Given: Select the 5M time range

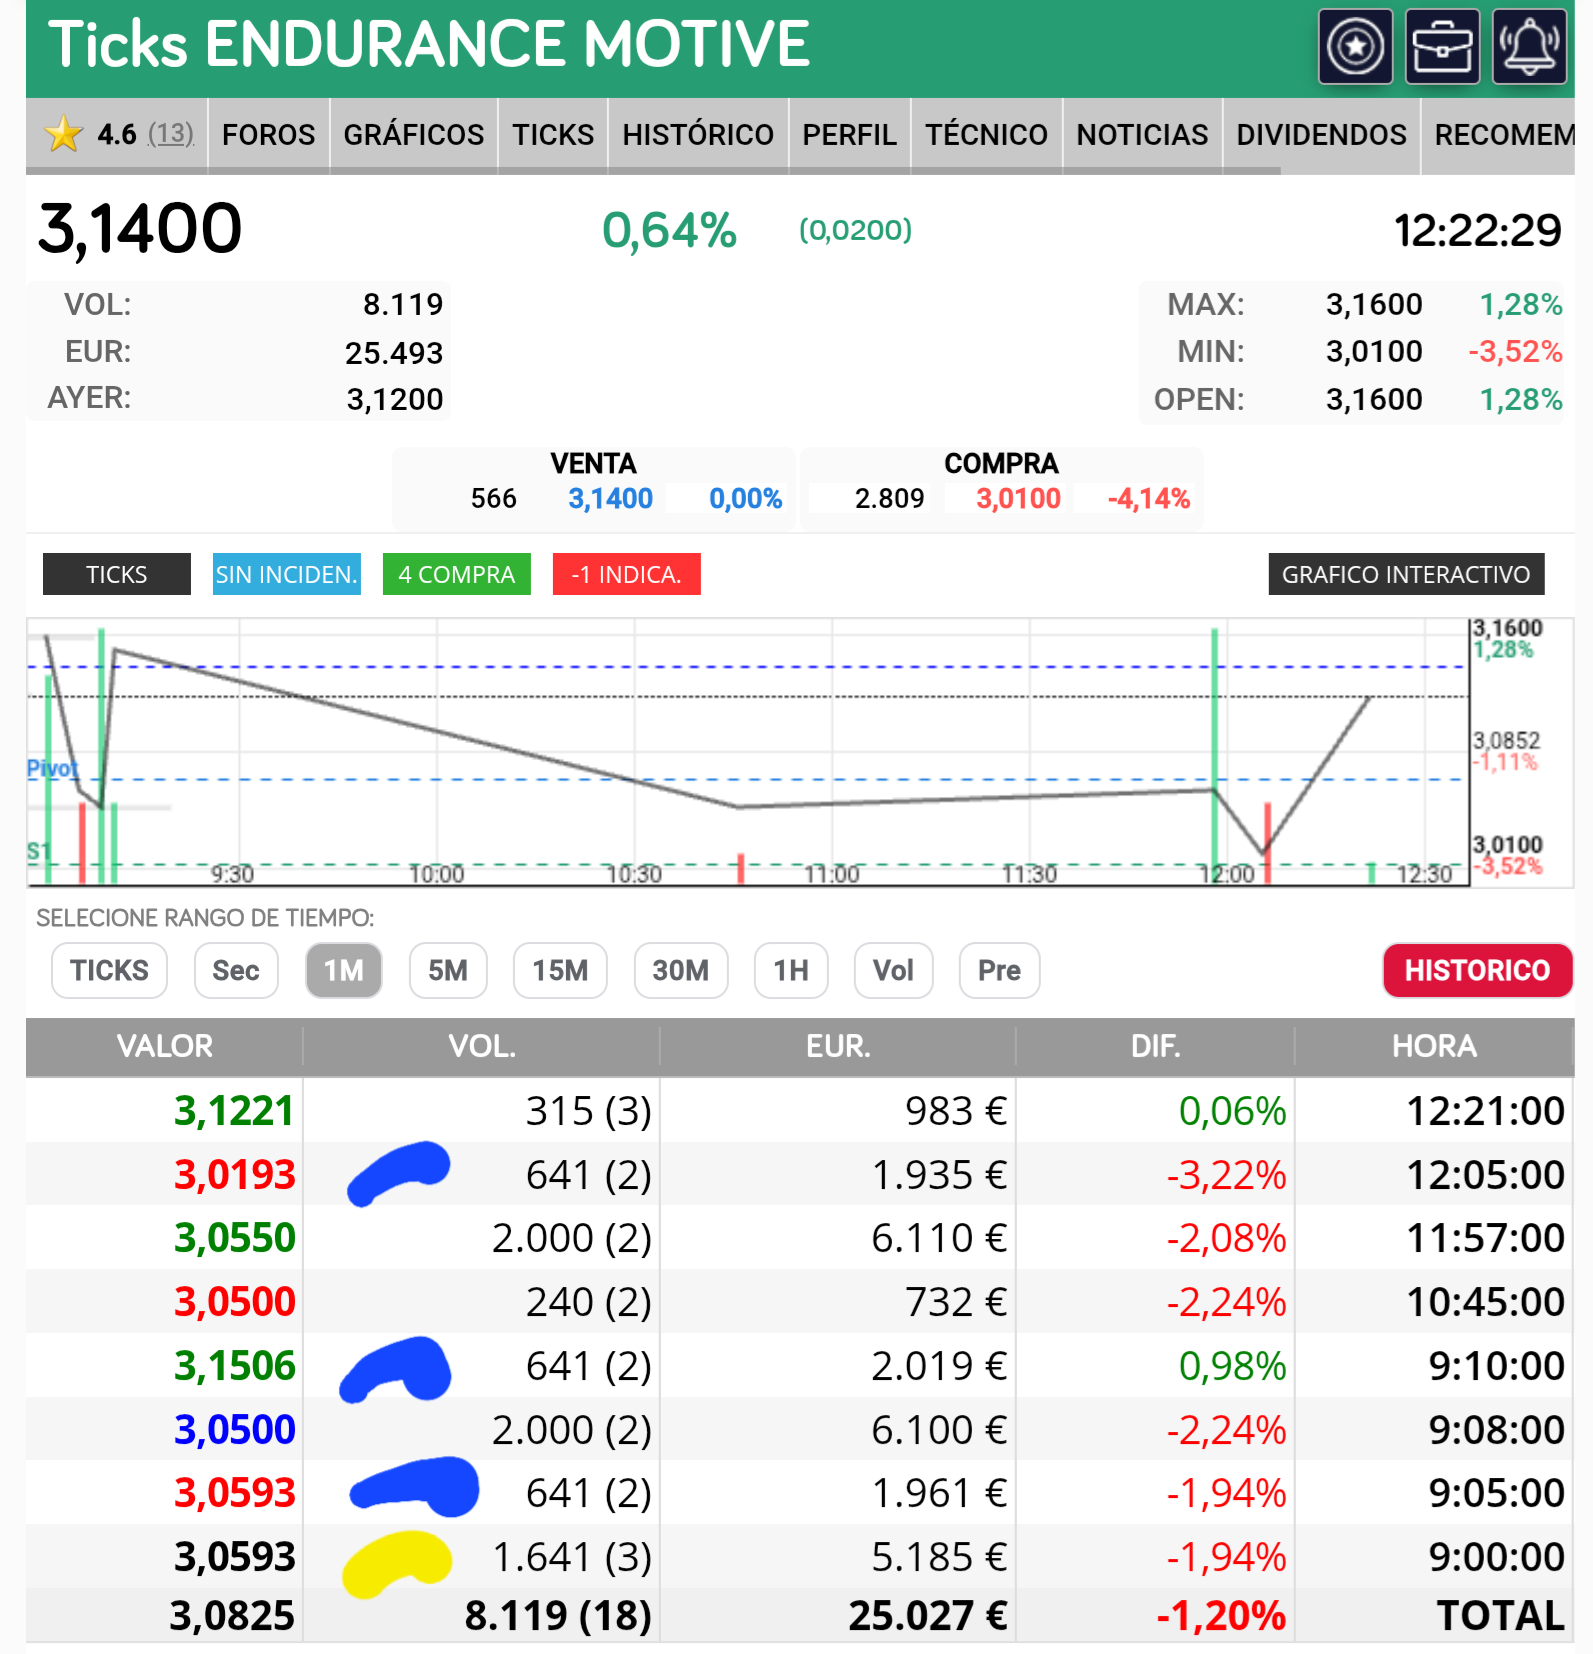Looking at the screenshot, I should [447, 970].
